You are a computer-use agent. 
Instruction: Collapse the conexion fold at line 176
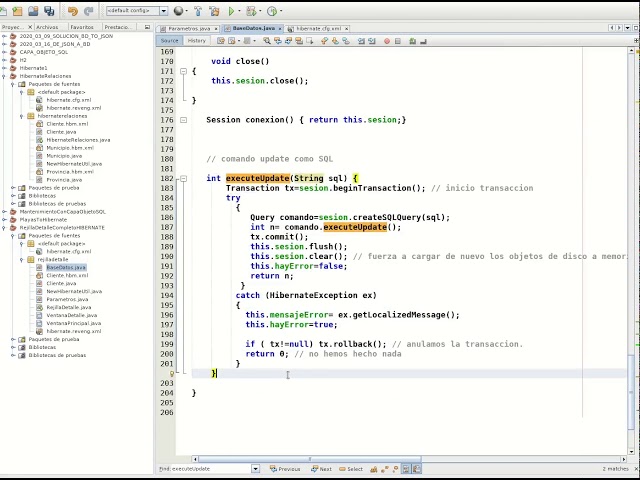tap(183, 120)
